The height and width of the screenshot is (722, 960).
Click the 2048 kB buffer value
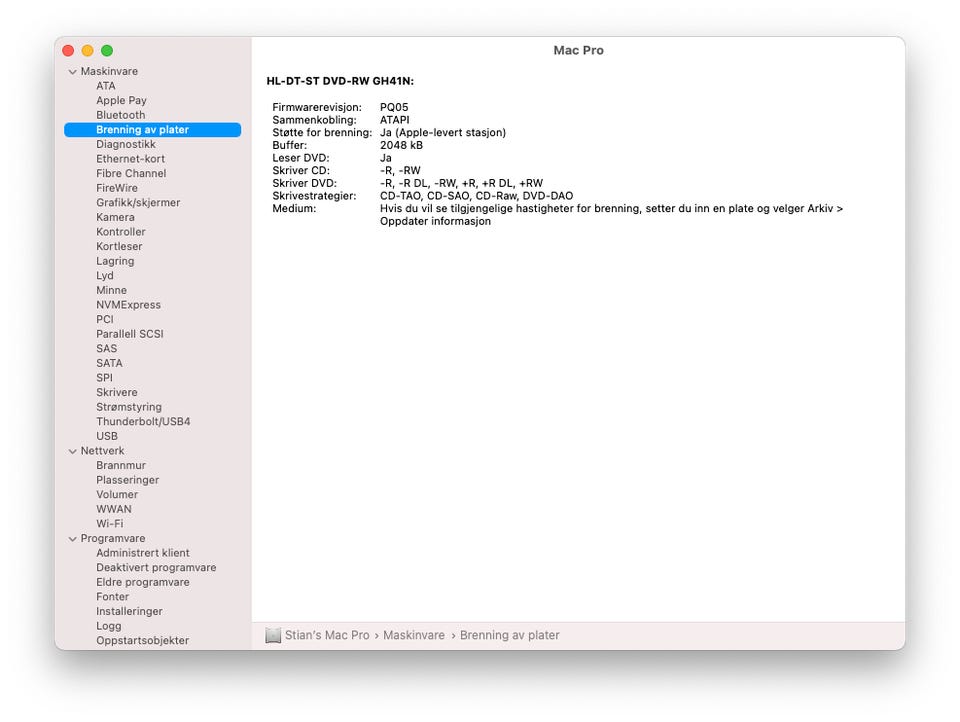pyautogui.click(x=401, y=146)
